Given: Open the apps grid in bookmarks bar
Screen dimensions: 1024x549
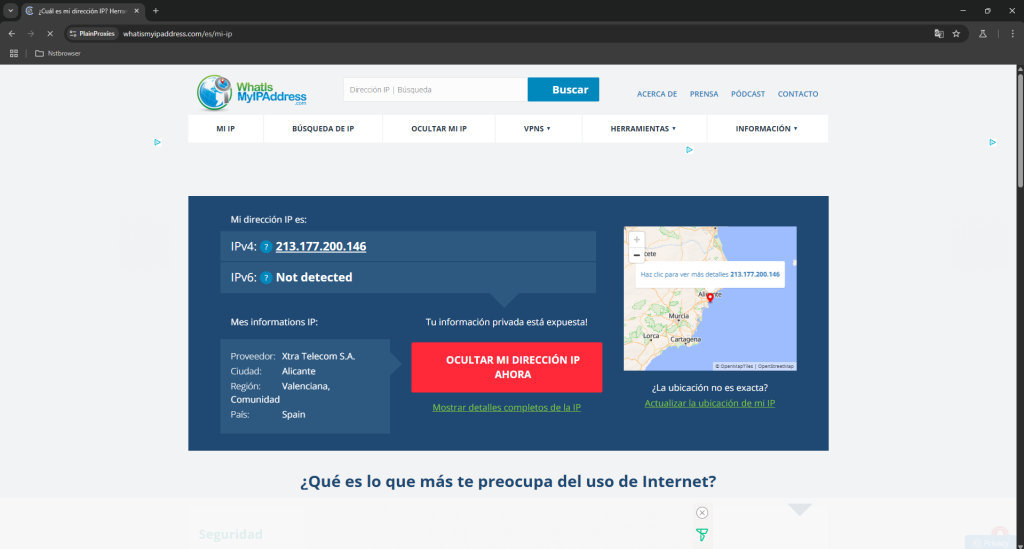Looking at the screenshot, I should click(14, 54).
